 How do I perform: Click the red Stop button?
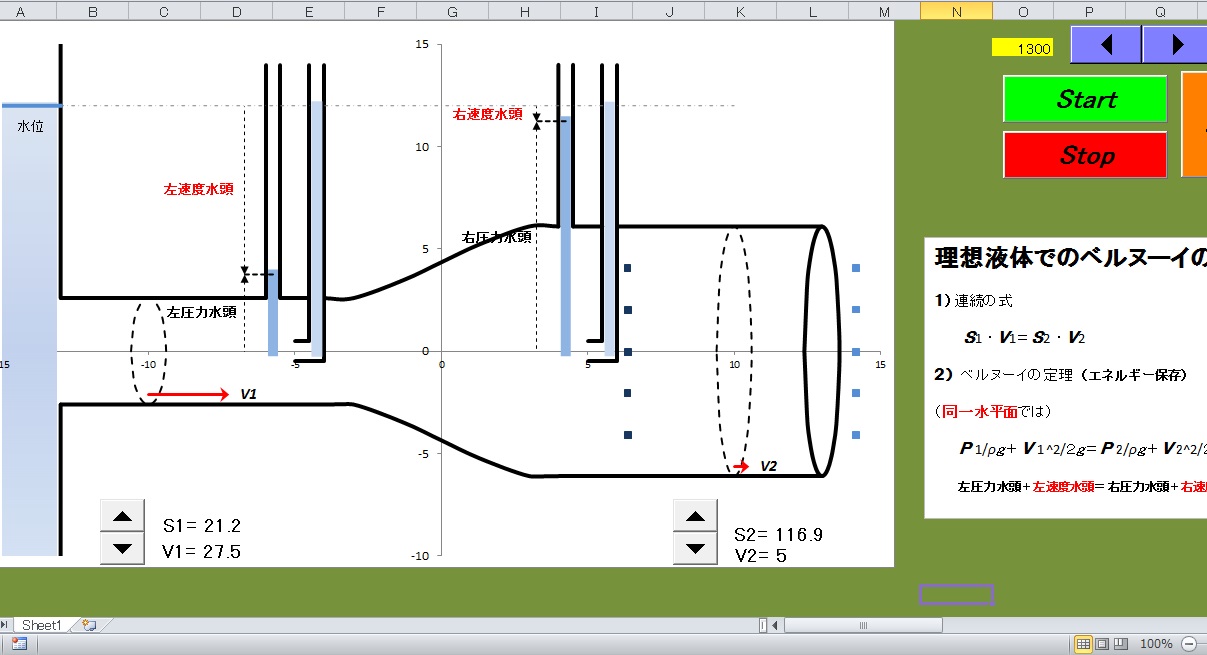tap(1085, 155)
